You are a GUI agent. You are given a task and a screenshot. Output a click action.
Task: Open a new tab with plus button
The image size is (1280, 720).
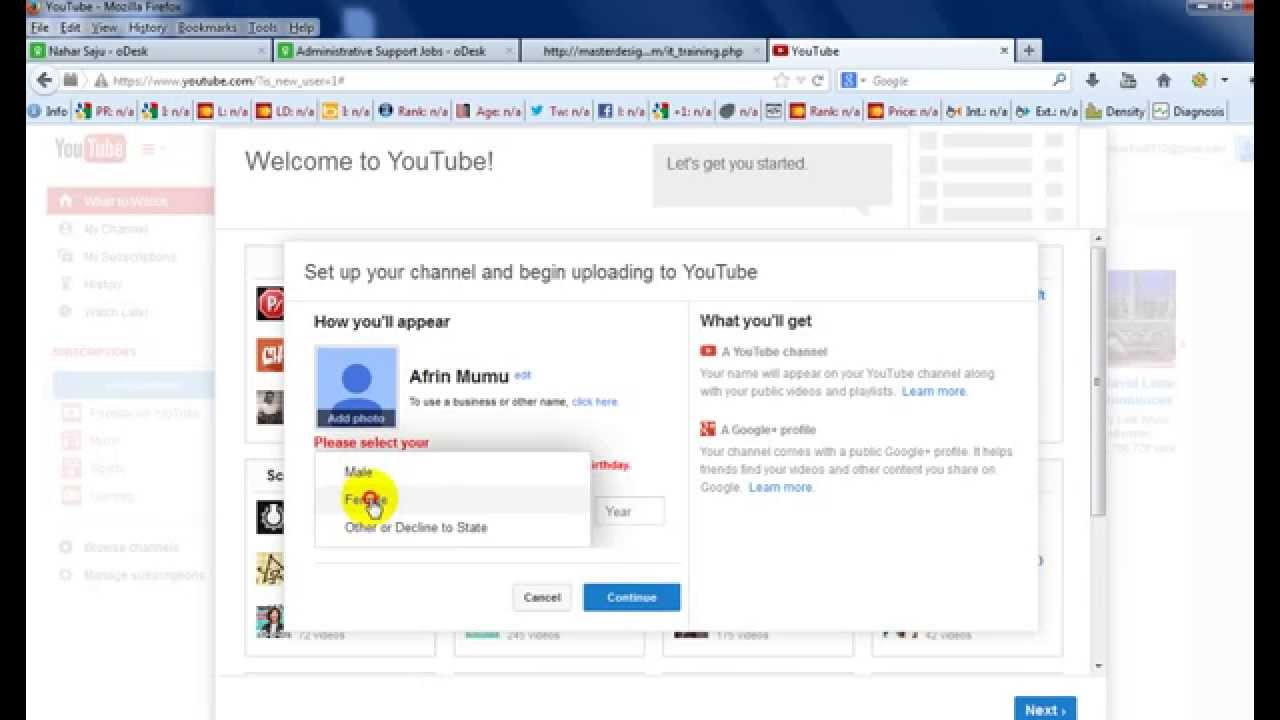[1028, 50]
